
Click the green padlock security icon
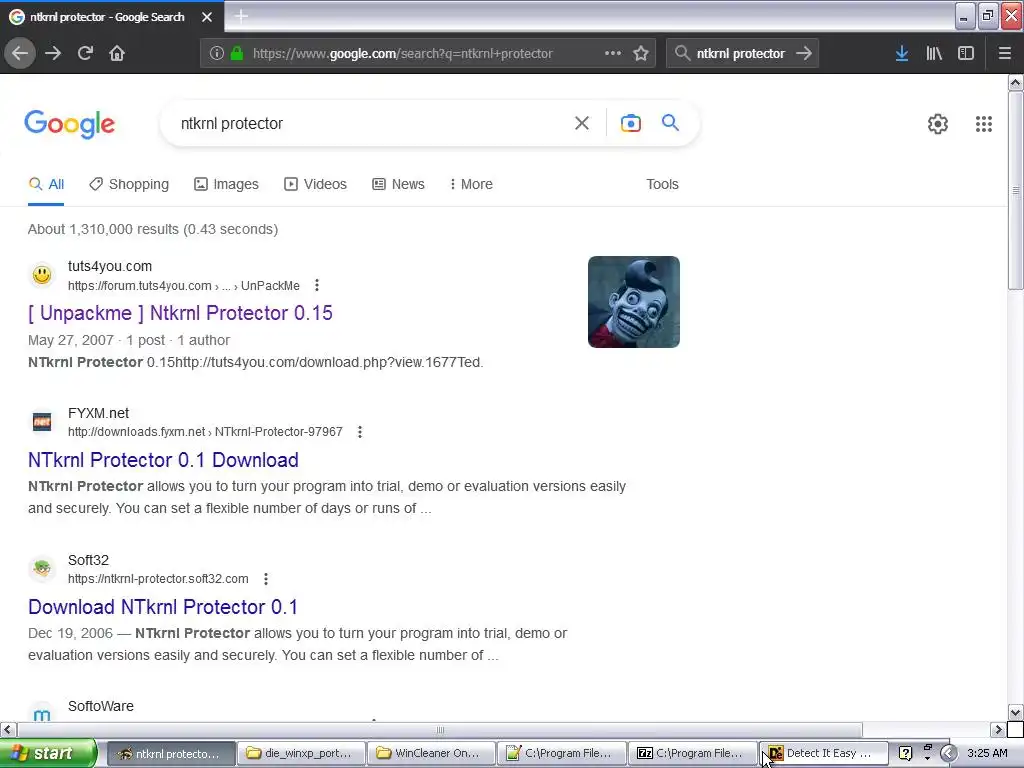pyautogui.click(x=237, y=54)
